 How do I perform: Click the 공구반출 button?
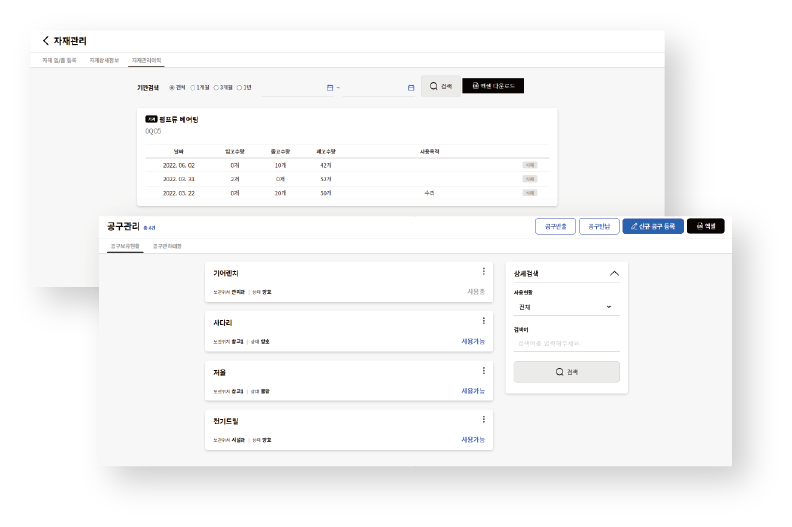[555, 226]
